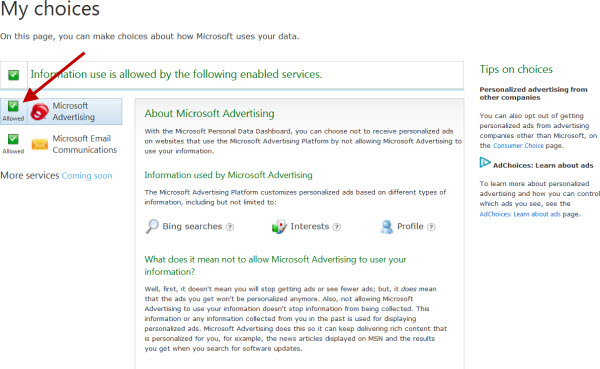Toggle the Microsoft Advertising Allowed checkbox

tap(13, 106)
